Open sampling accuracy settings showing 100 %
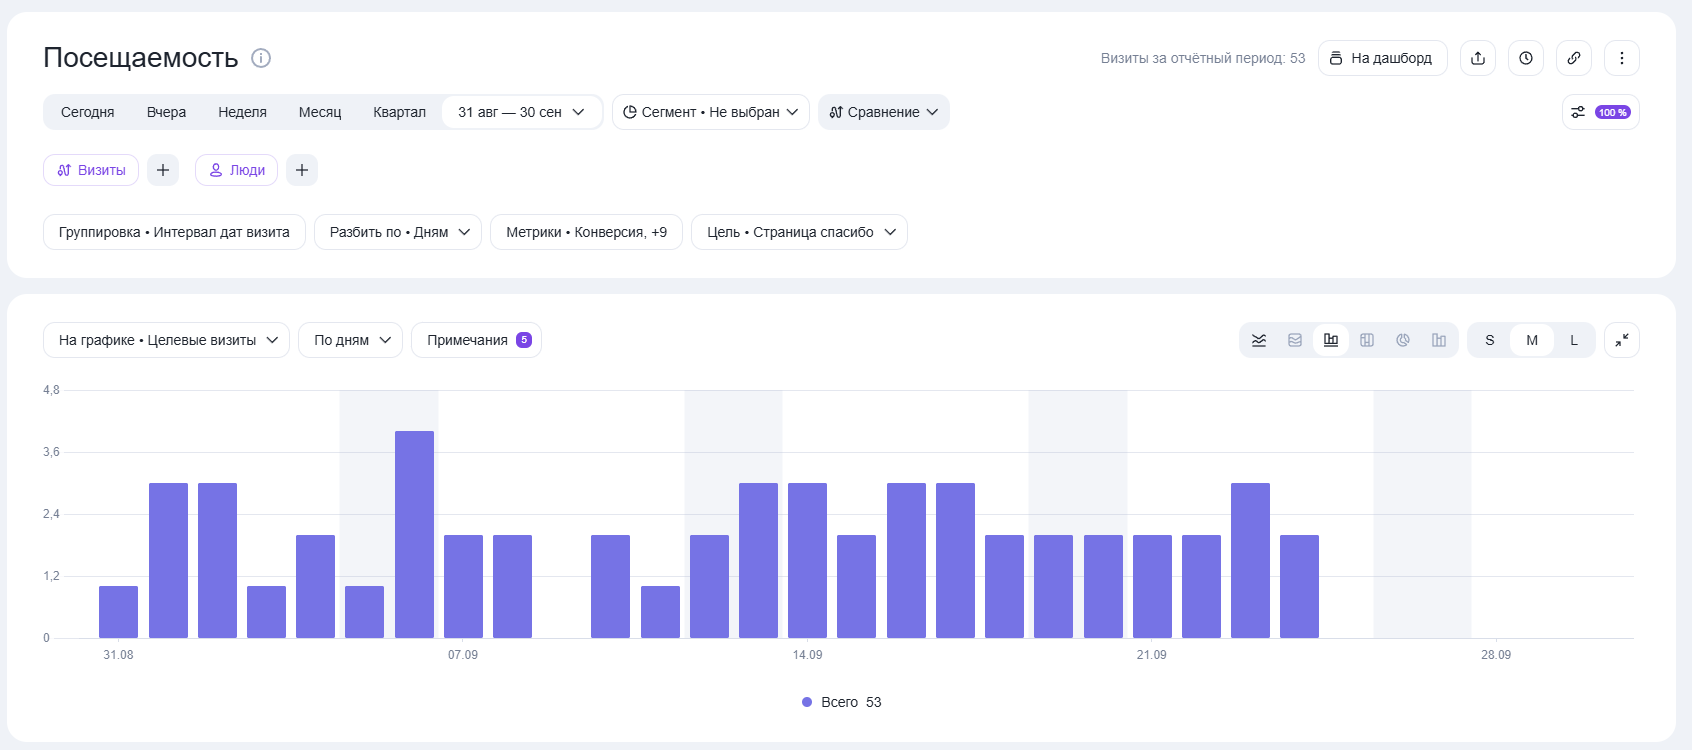The image size is (1692, 750). pyautogui.click(x=1601, y=112)
